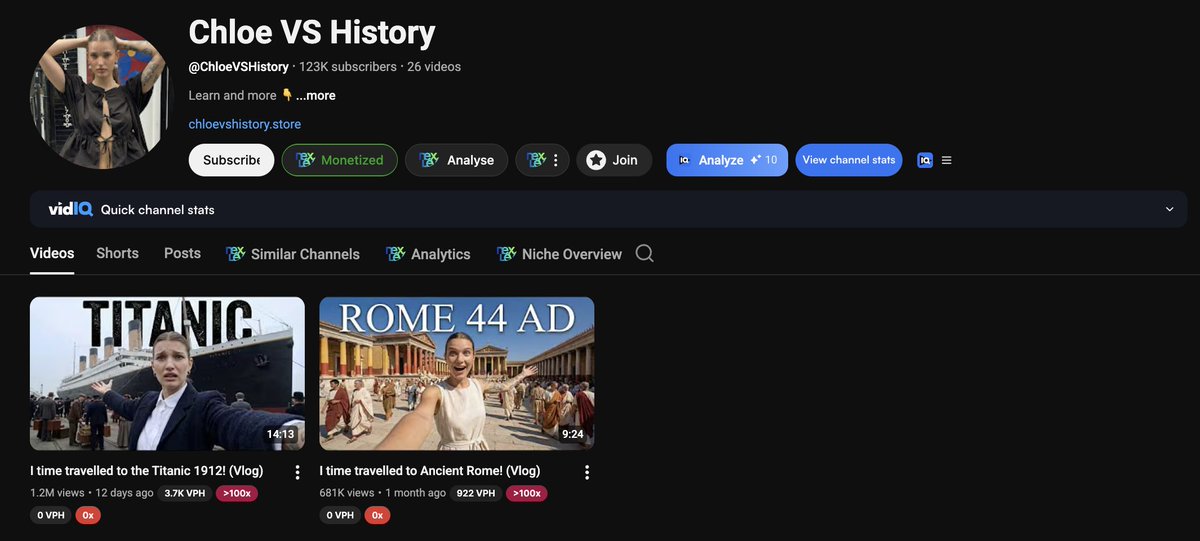The height and width of the screenshot is (541, 1200).
Task: Click the Monetized badge button
Action: pos(340,160)
